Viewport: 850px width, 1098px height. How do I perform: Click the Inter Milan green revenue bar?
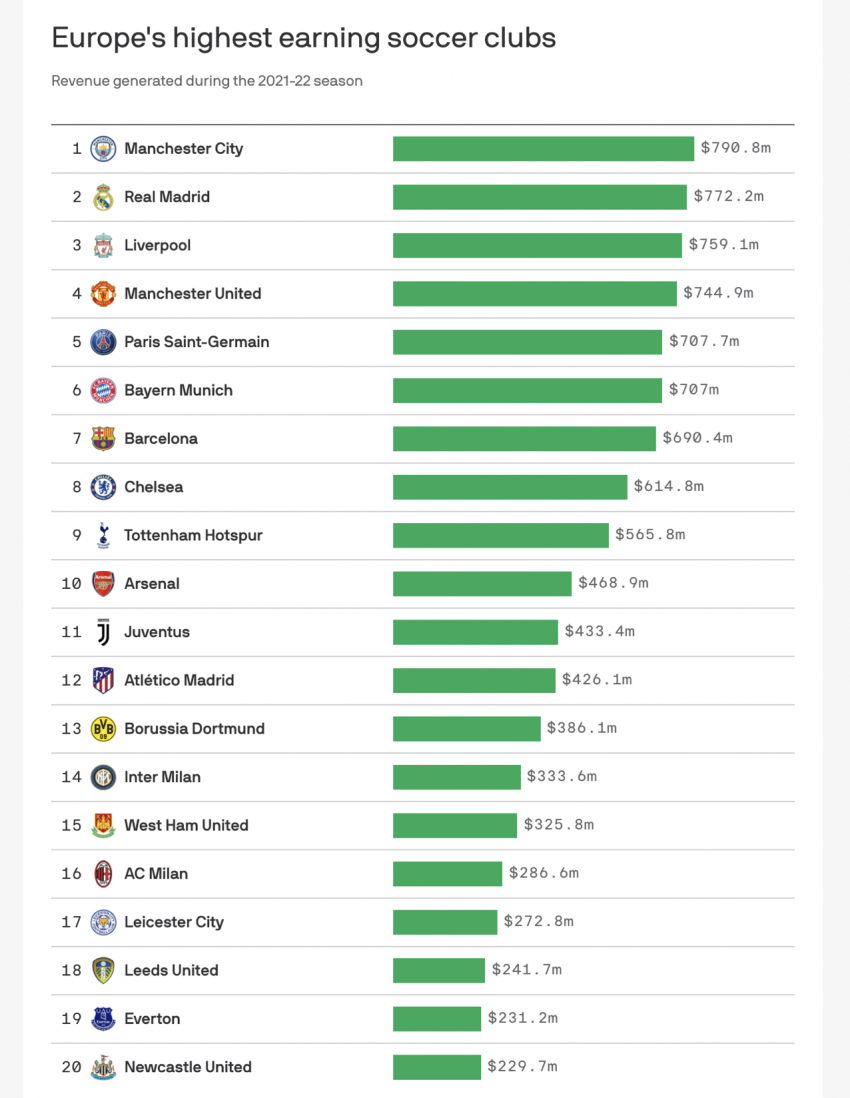tap(456, 777)
